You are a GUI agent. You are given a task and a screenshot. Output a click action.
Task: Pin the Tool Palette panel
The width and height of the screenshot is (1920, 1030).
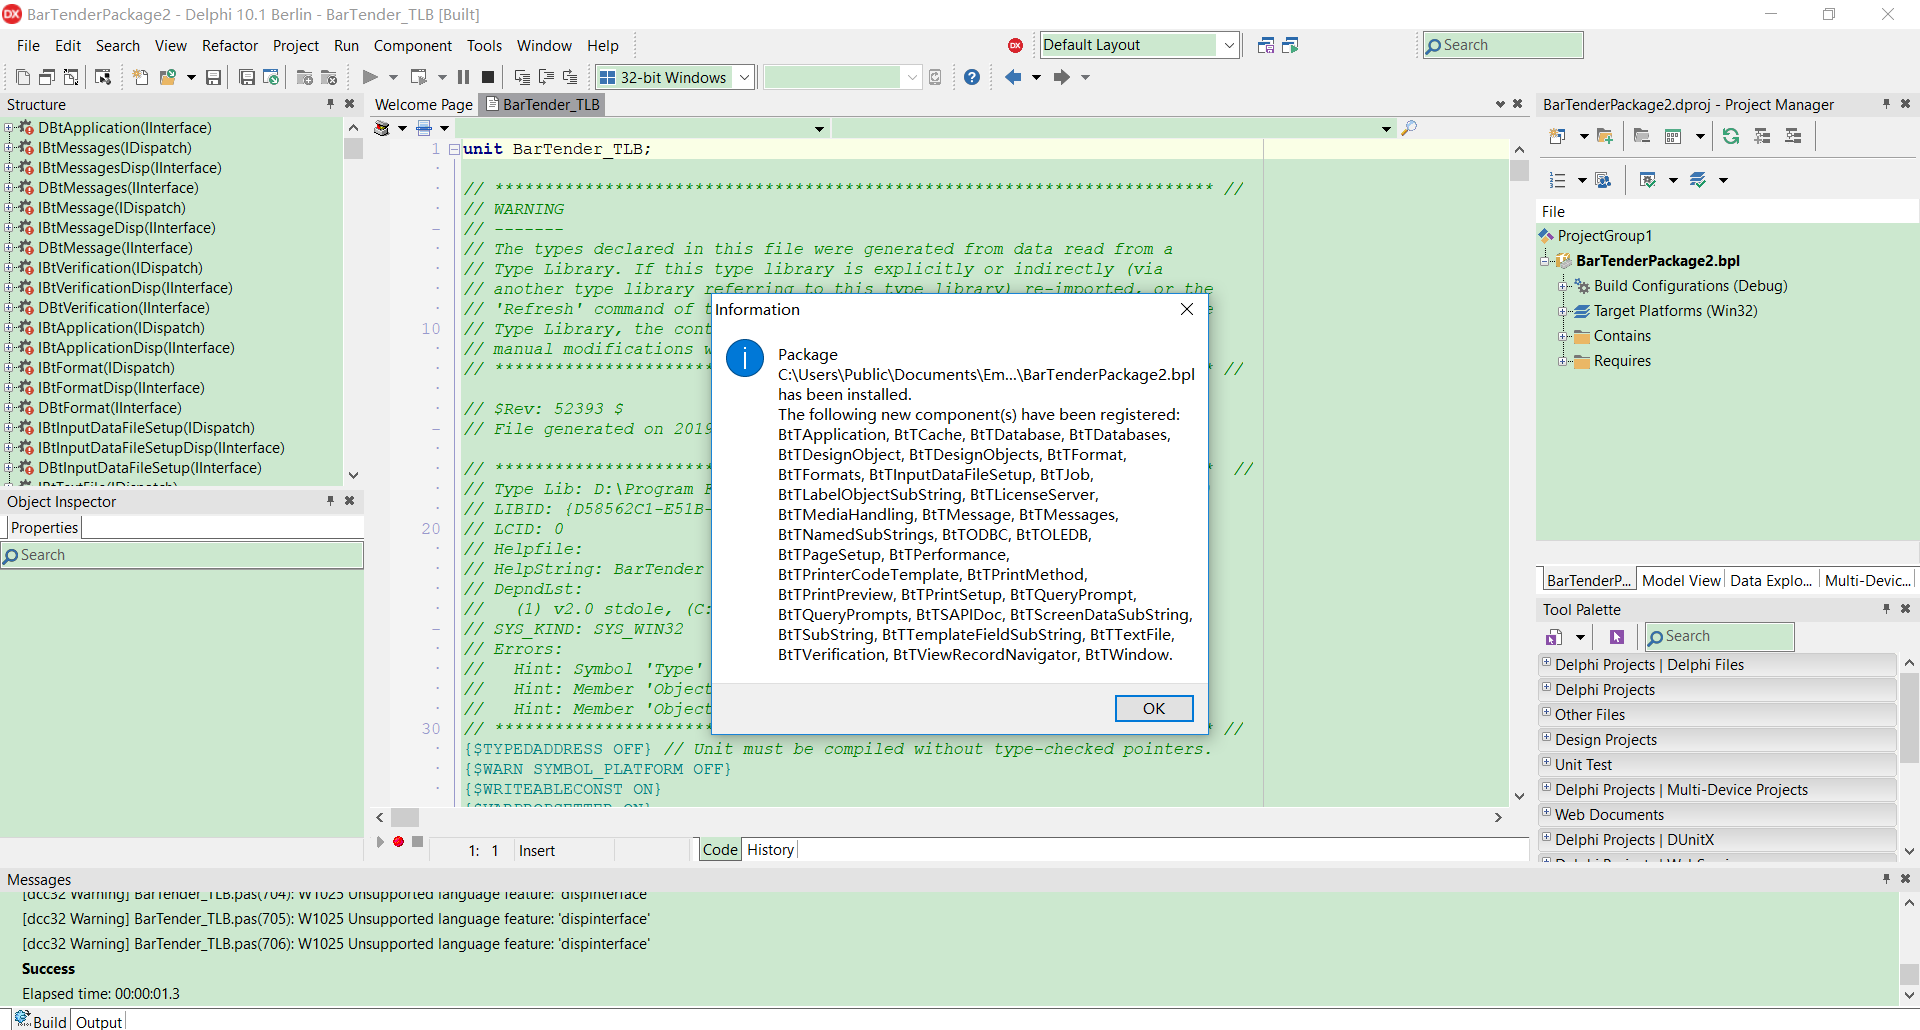coord(1885,609)
